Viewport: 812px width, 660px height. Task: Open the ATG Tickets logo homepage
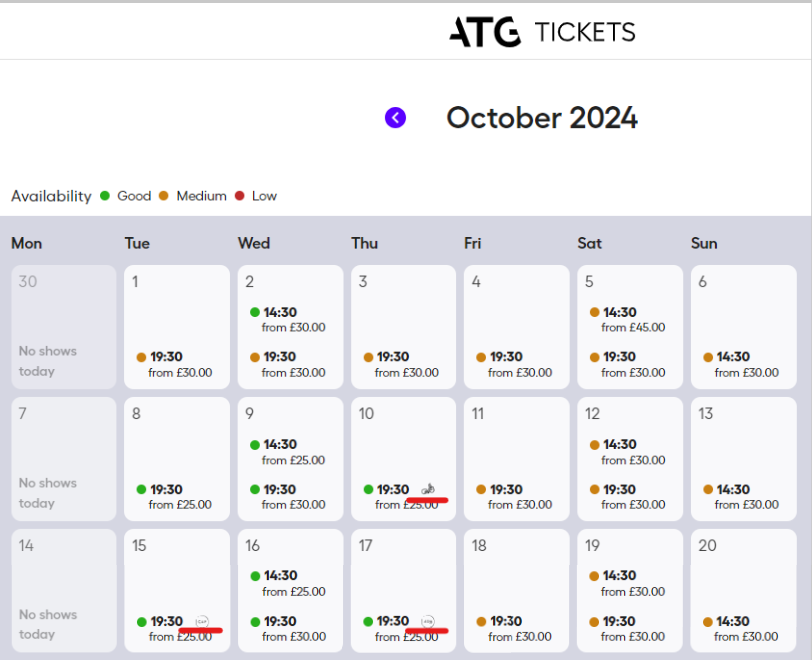[x=542, y=32]
